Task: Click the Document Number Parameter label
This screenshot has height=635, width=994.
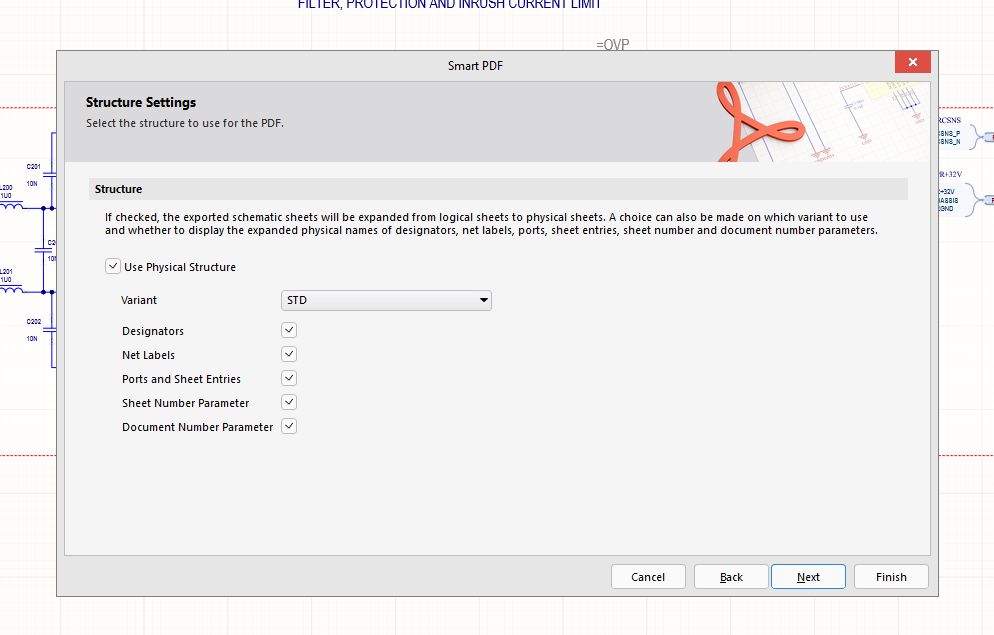Action: point(197,427)
